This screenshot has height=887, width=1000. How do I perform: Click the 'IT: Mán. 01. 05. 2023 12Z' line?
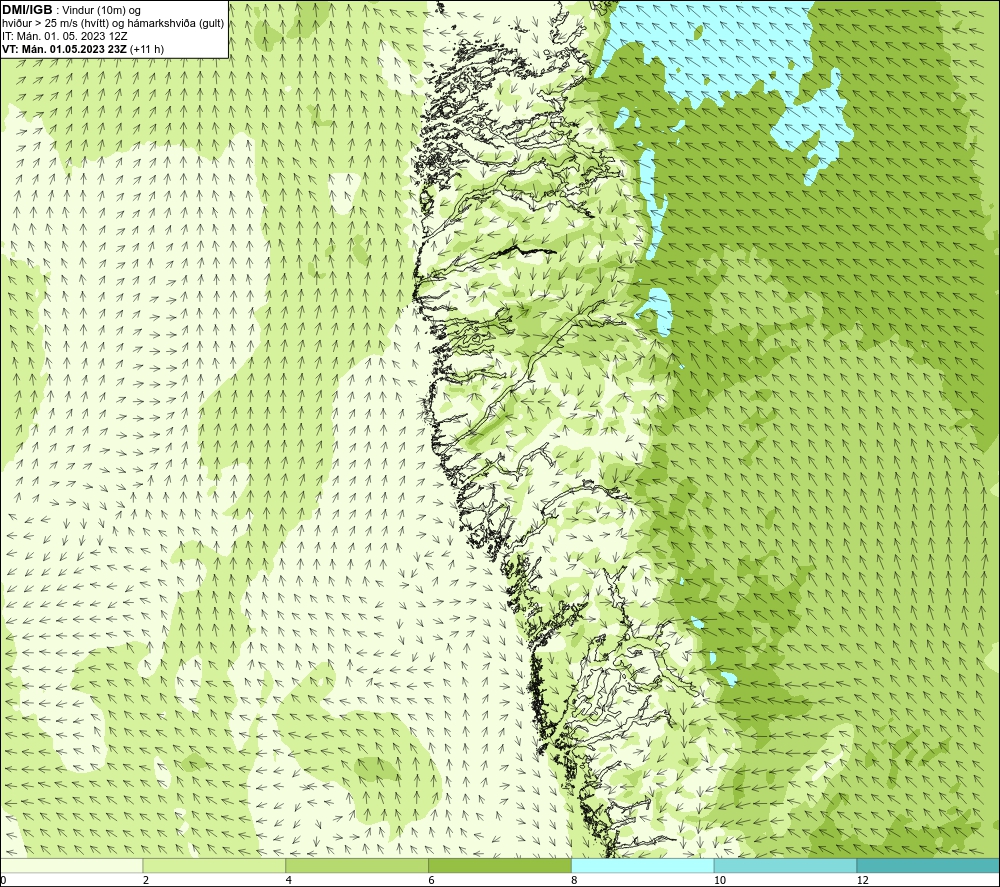point(65,36)
